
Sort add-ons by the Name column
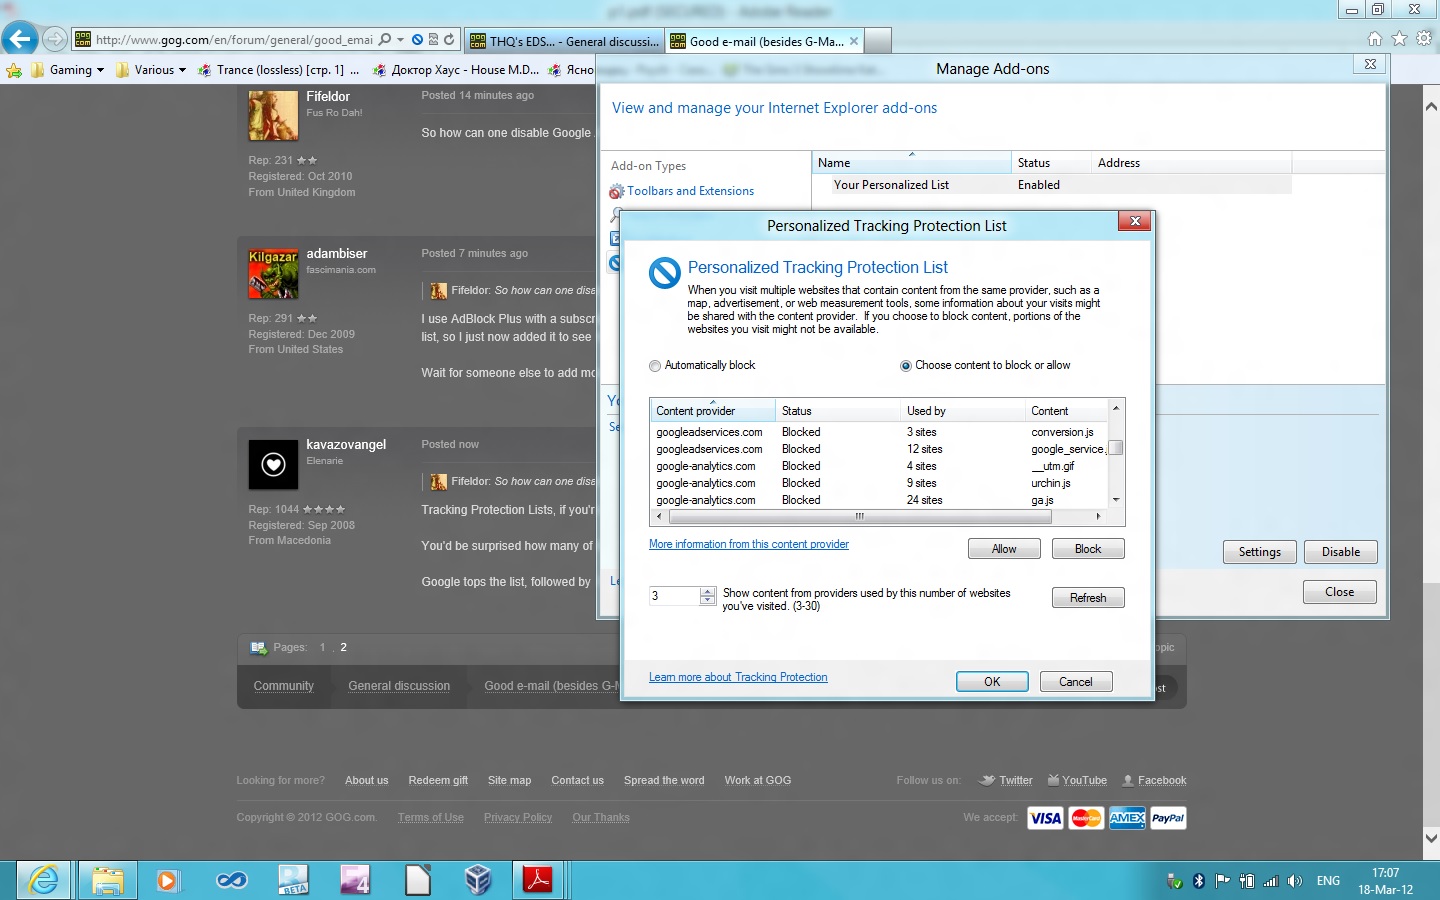pos(911,163)
